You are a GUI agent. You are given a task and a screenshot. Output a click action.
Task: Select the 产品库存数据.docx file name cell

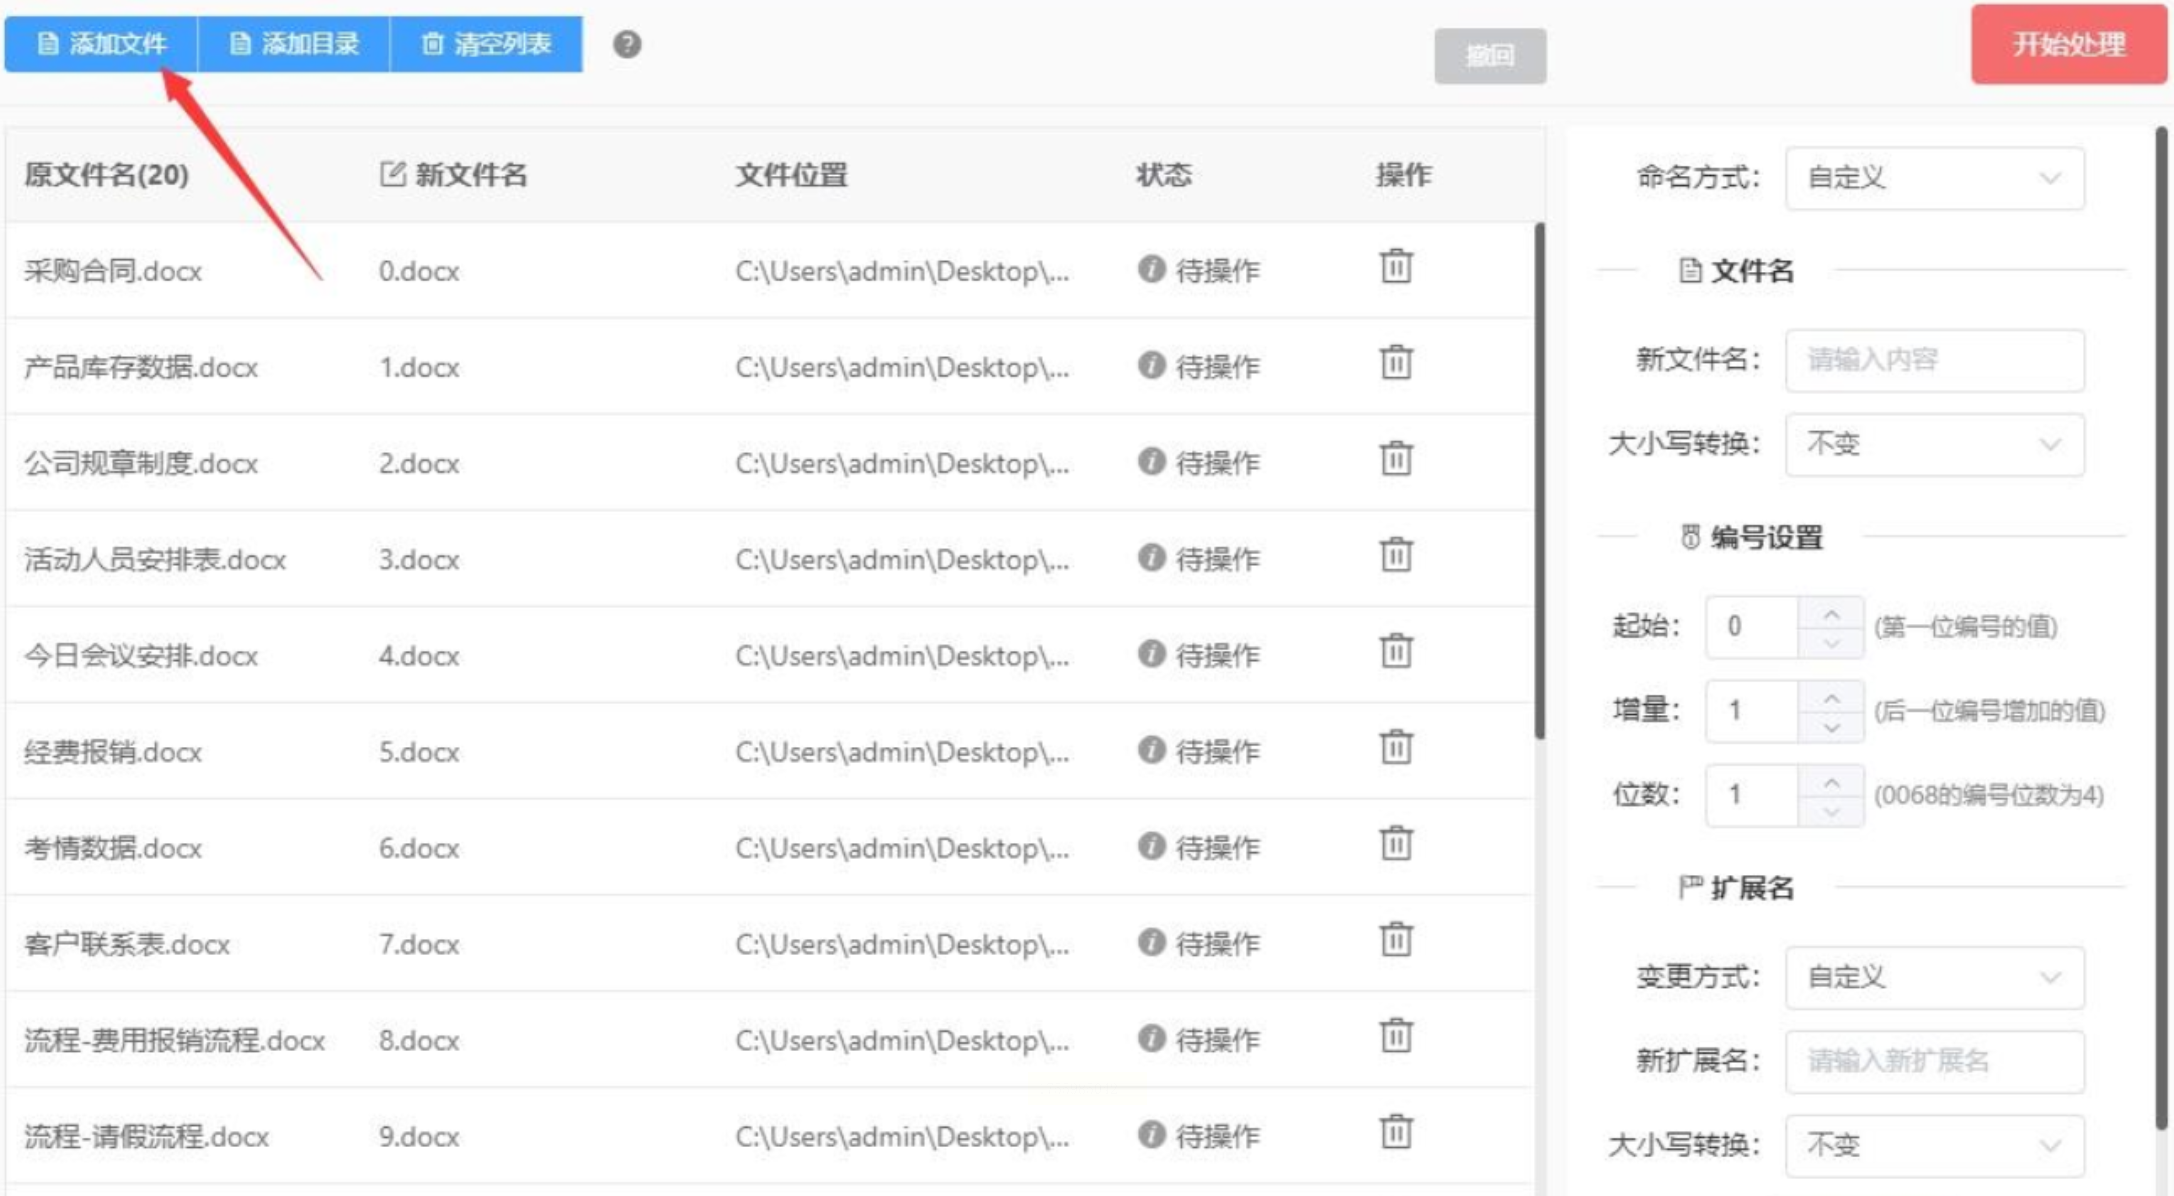tap(141, 367)
